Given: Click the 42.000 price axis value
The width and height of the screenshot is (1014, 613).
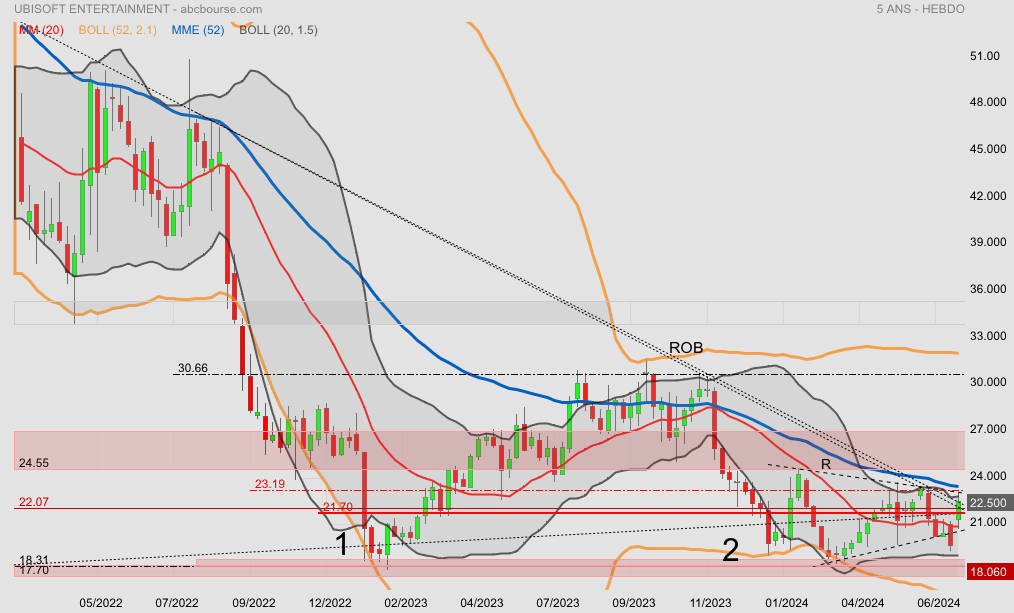Looking at the screenshot, I should pyautogui.click(x=988, y=196).
